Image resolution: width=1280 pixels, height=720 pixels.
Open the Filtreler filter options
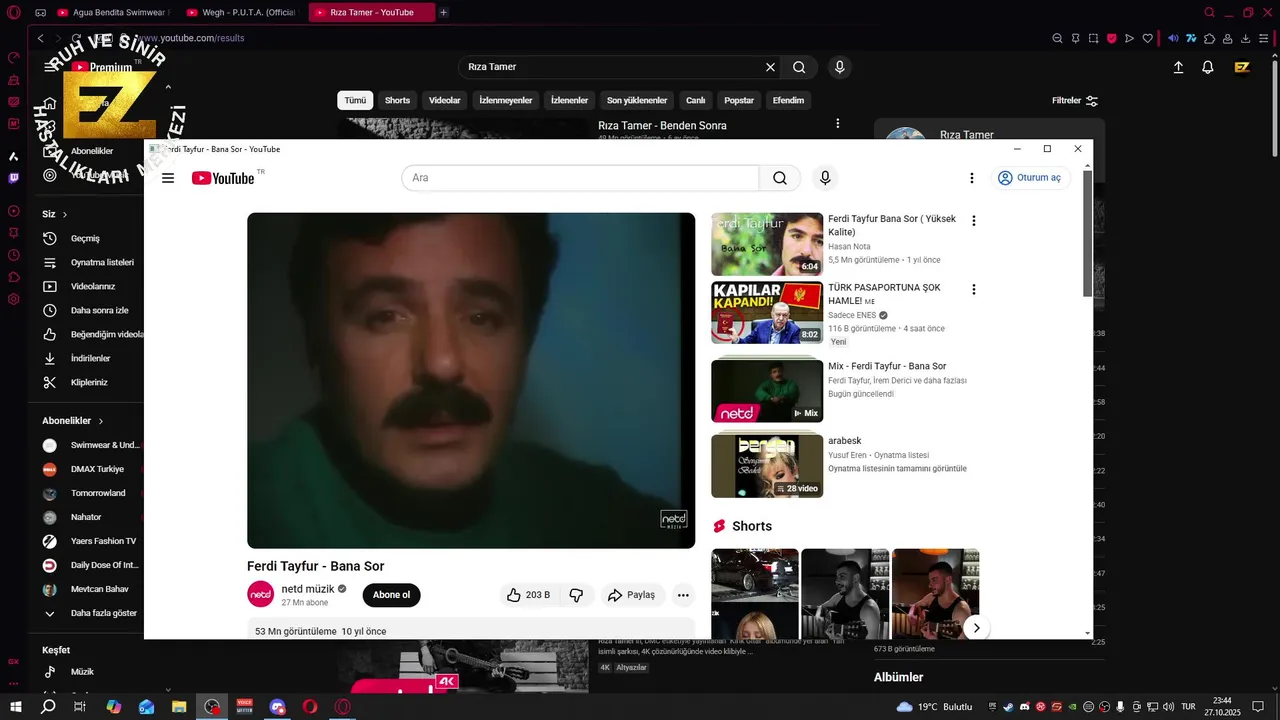click(x=1075, y=101)
